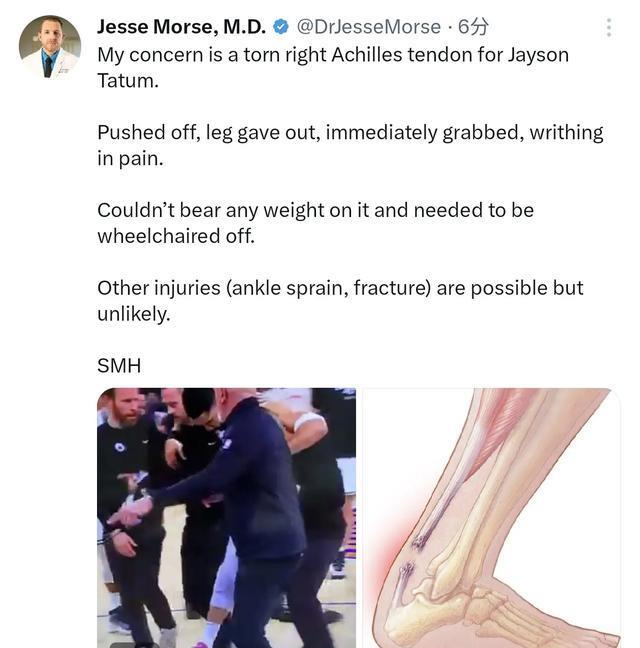Open Jesse Morse's profile picture
This screenshot has height=648, width=640.
pyautogui.click(x=50, y=47)
